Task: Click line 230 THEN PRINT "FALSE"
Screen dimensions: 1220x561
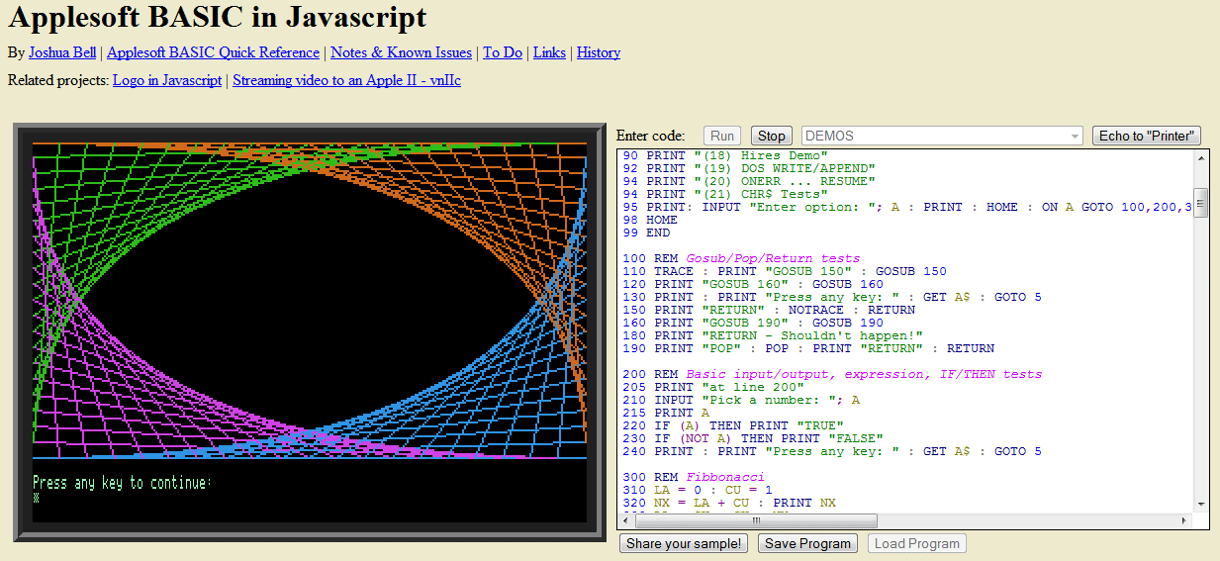Action: pyautogui.click(x=753, y=439)
